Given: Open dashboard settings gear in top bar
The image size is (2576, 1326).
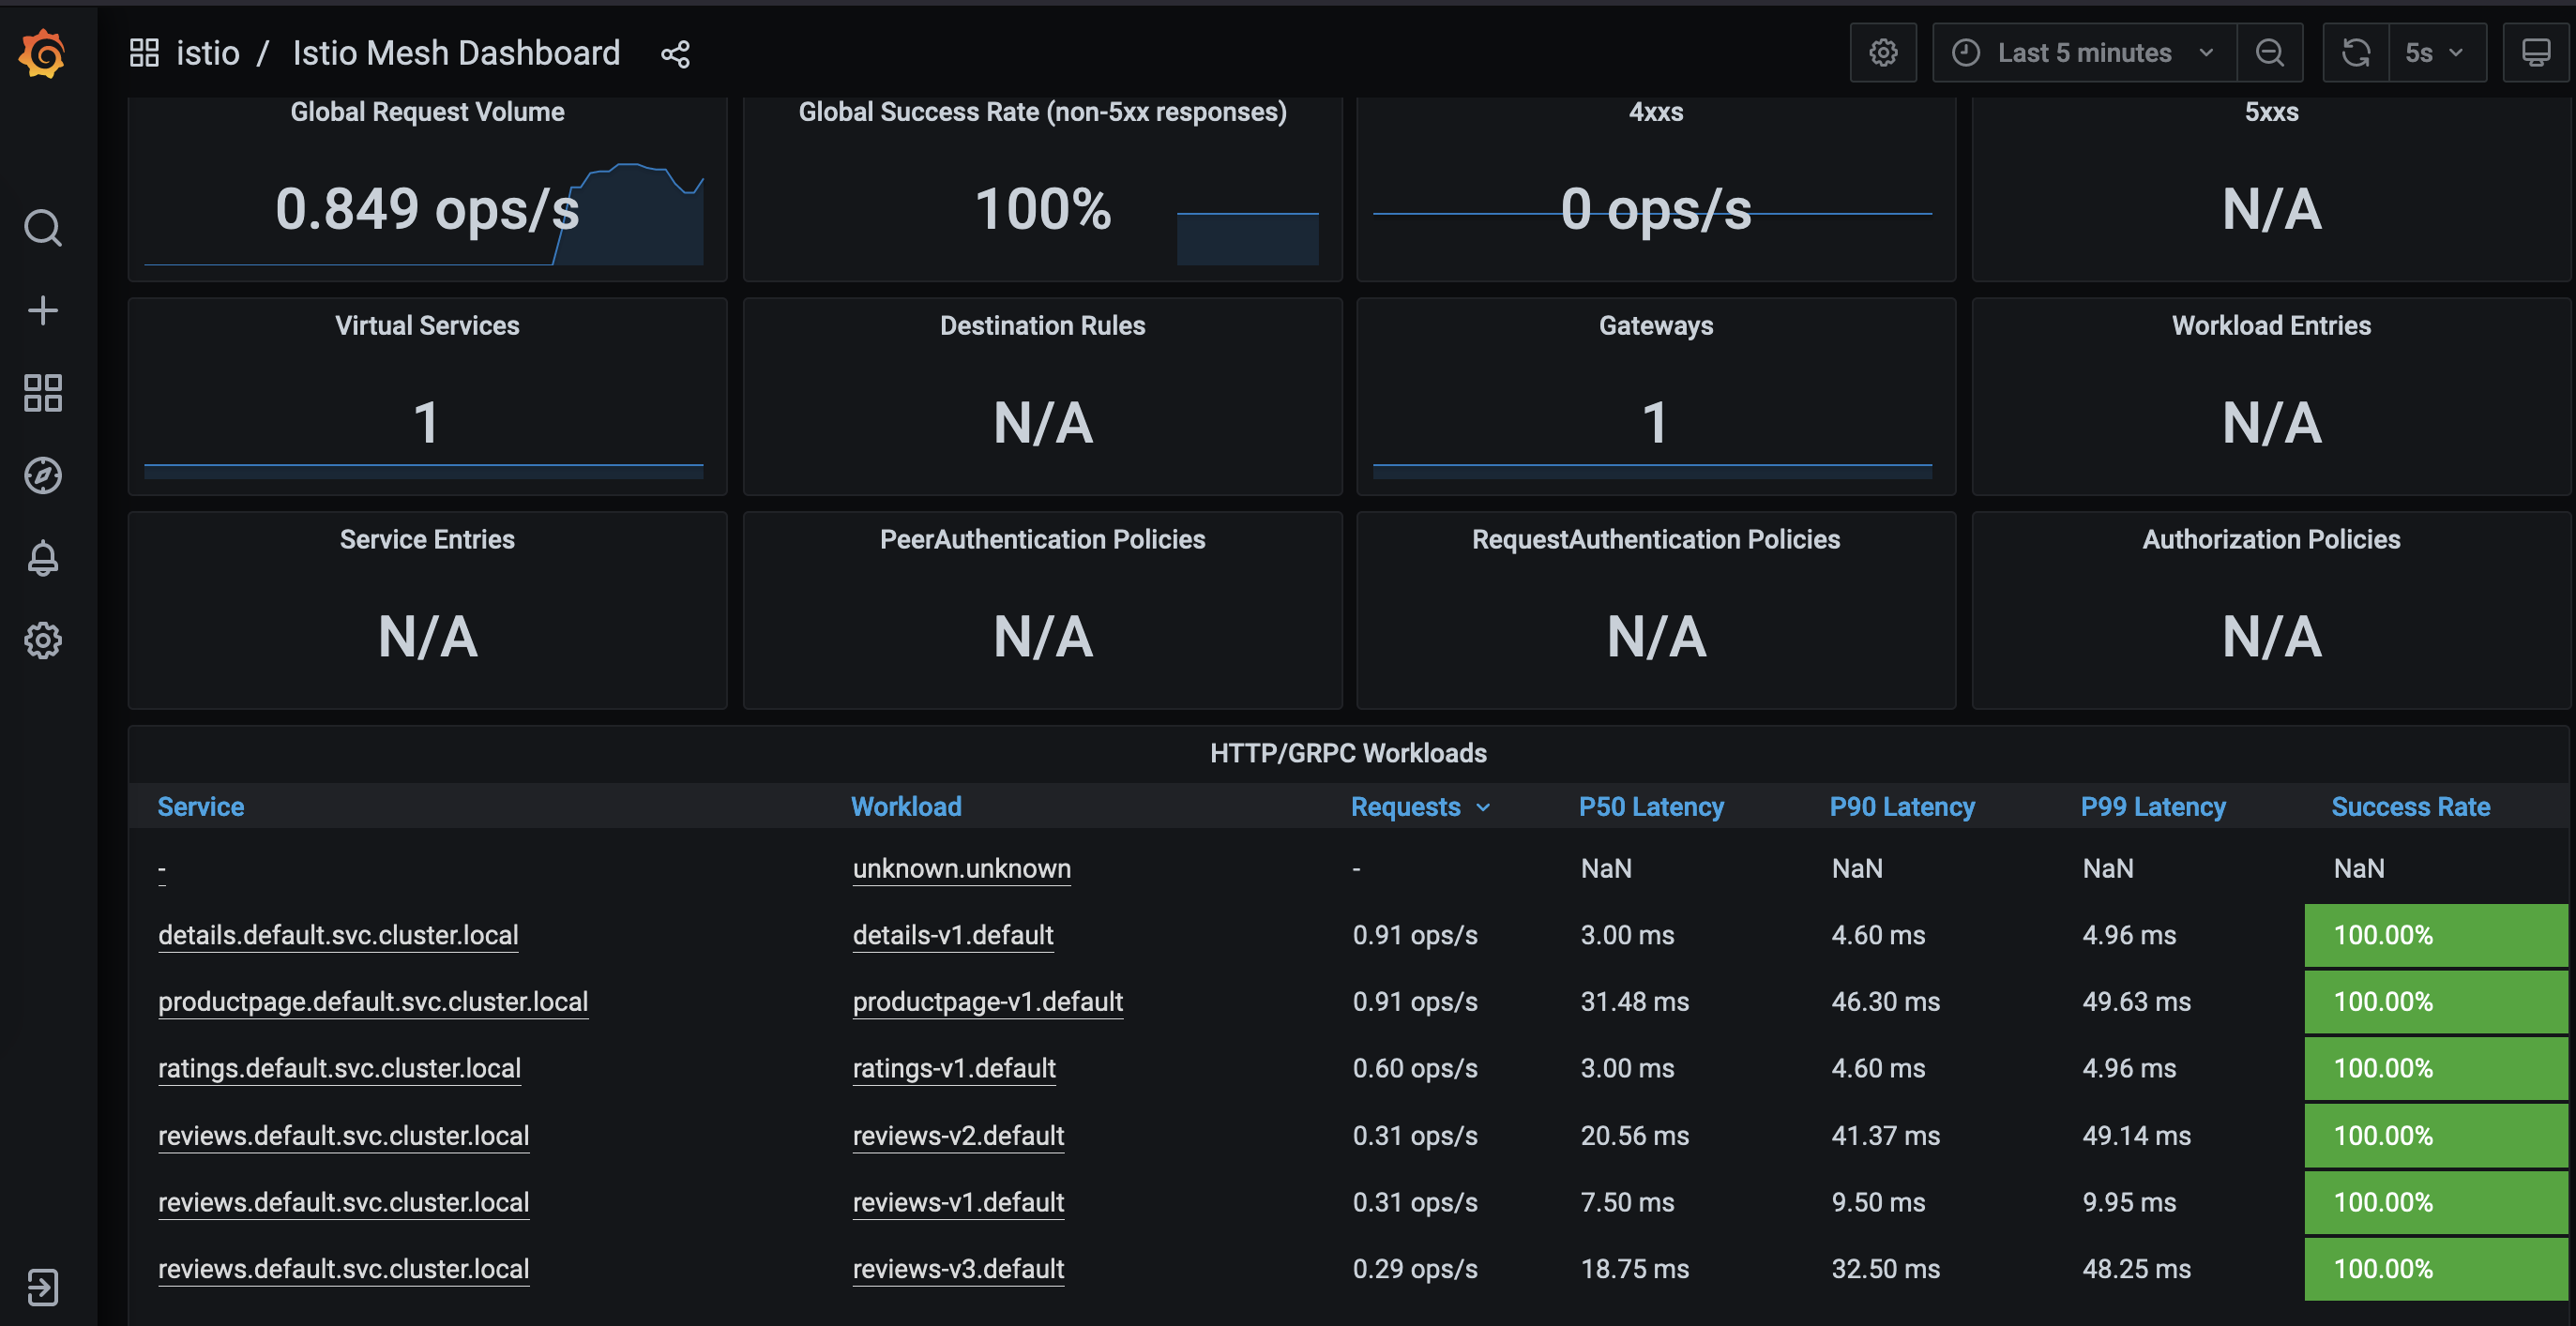Looking at the screenshot, I should point(1882,53).
